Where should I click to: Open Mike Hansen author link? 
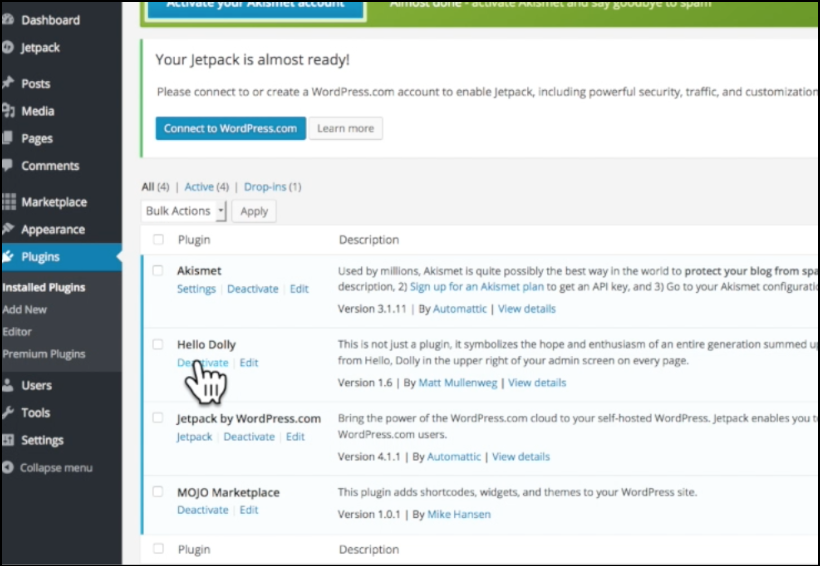[x=459, y=514]
